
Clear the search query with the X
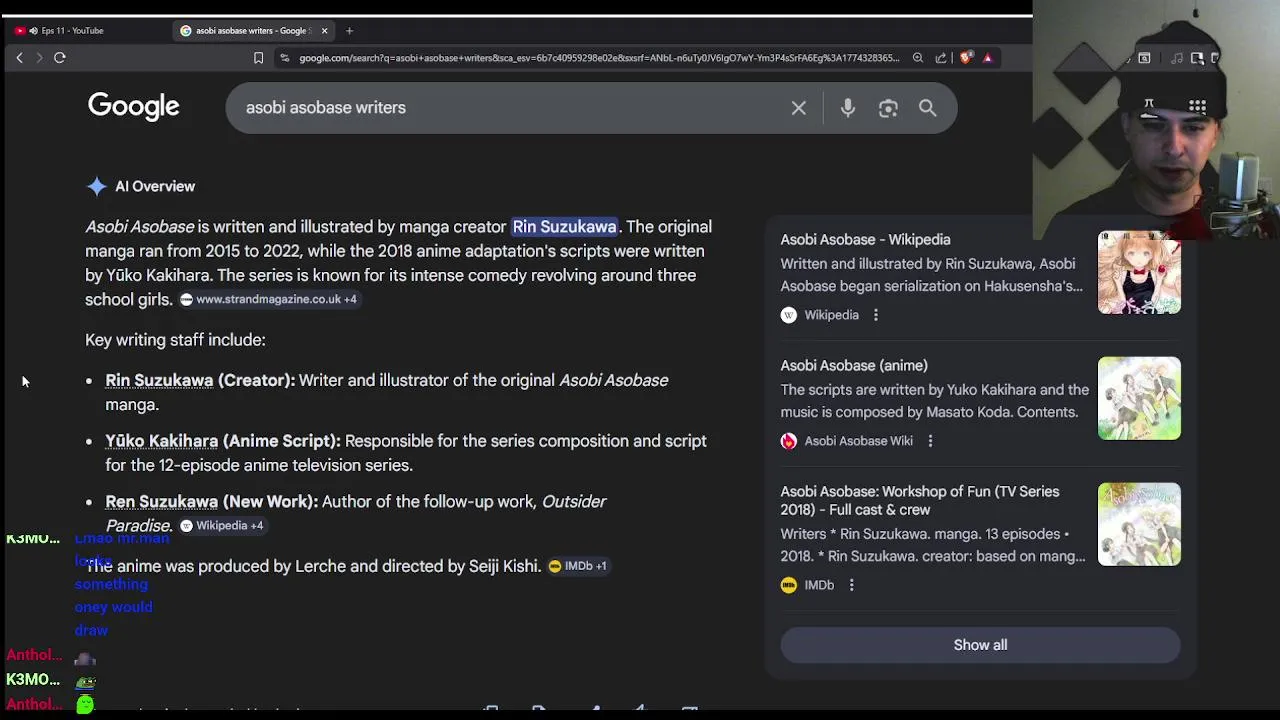pyautogui.click(x=798, y=108)
